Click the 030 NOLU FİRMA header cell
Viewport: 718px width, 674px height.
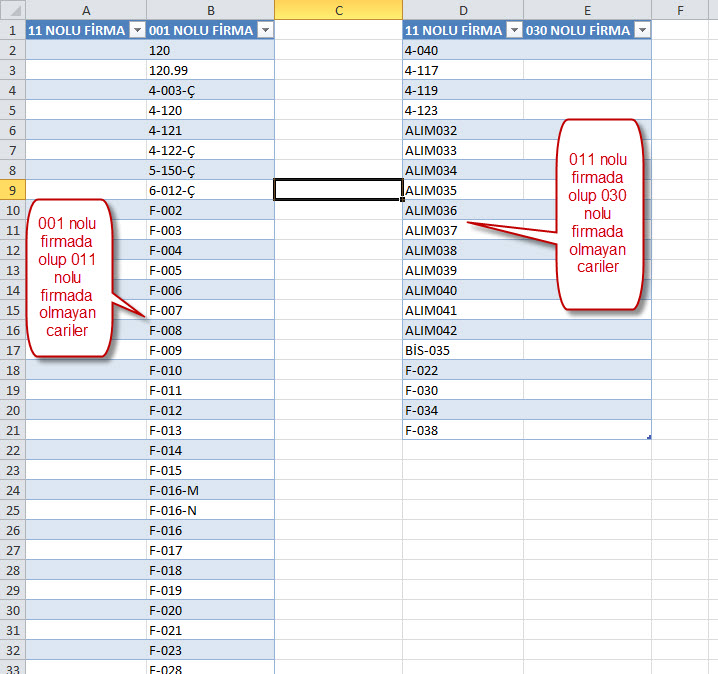tap(587, 30)
